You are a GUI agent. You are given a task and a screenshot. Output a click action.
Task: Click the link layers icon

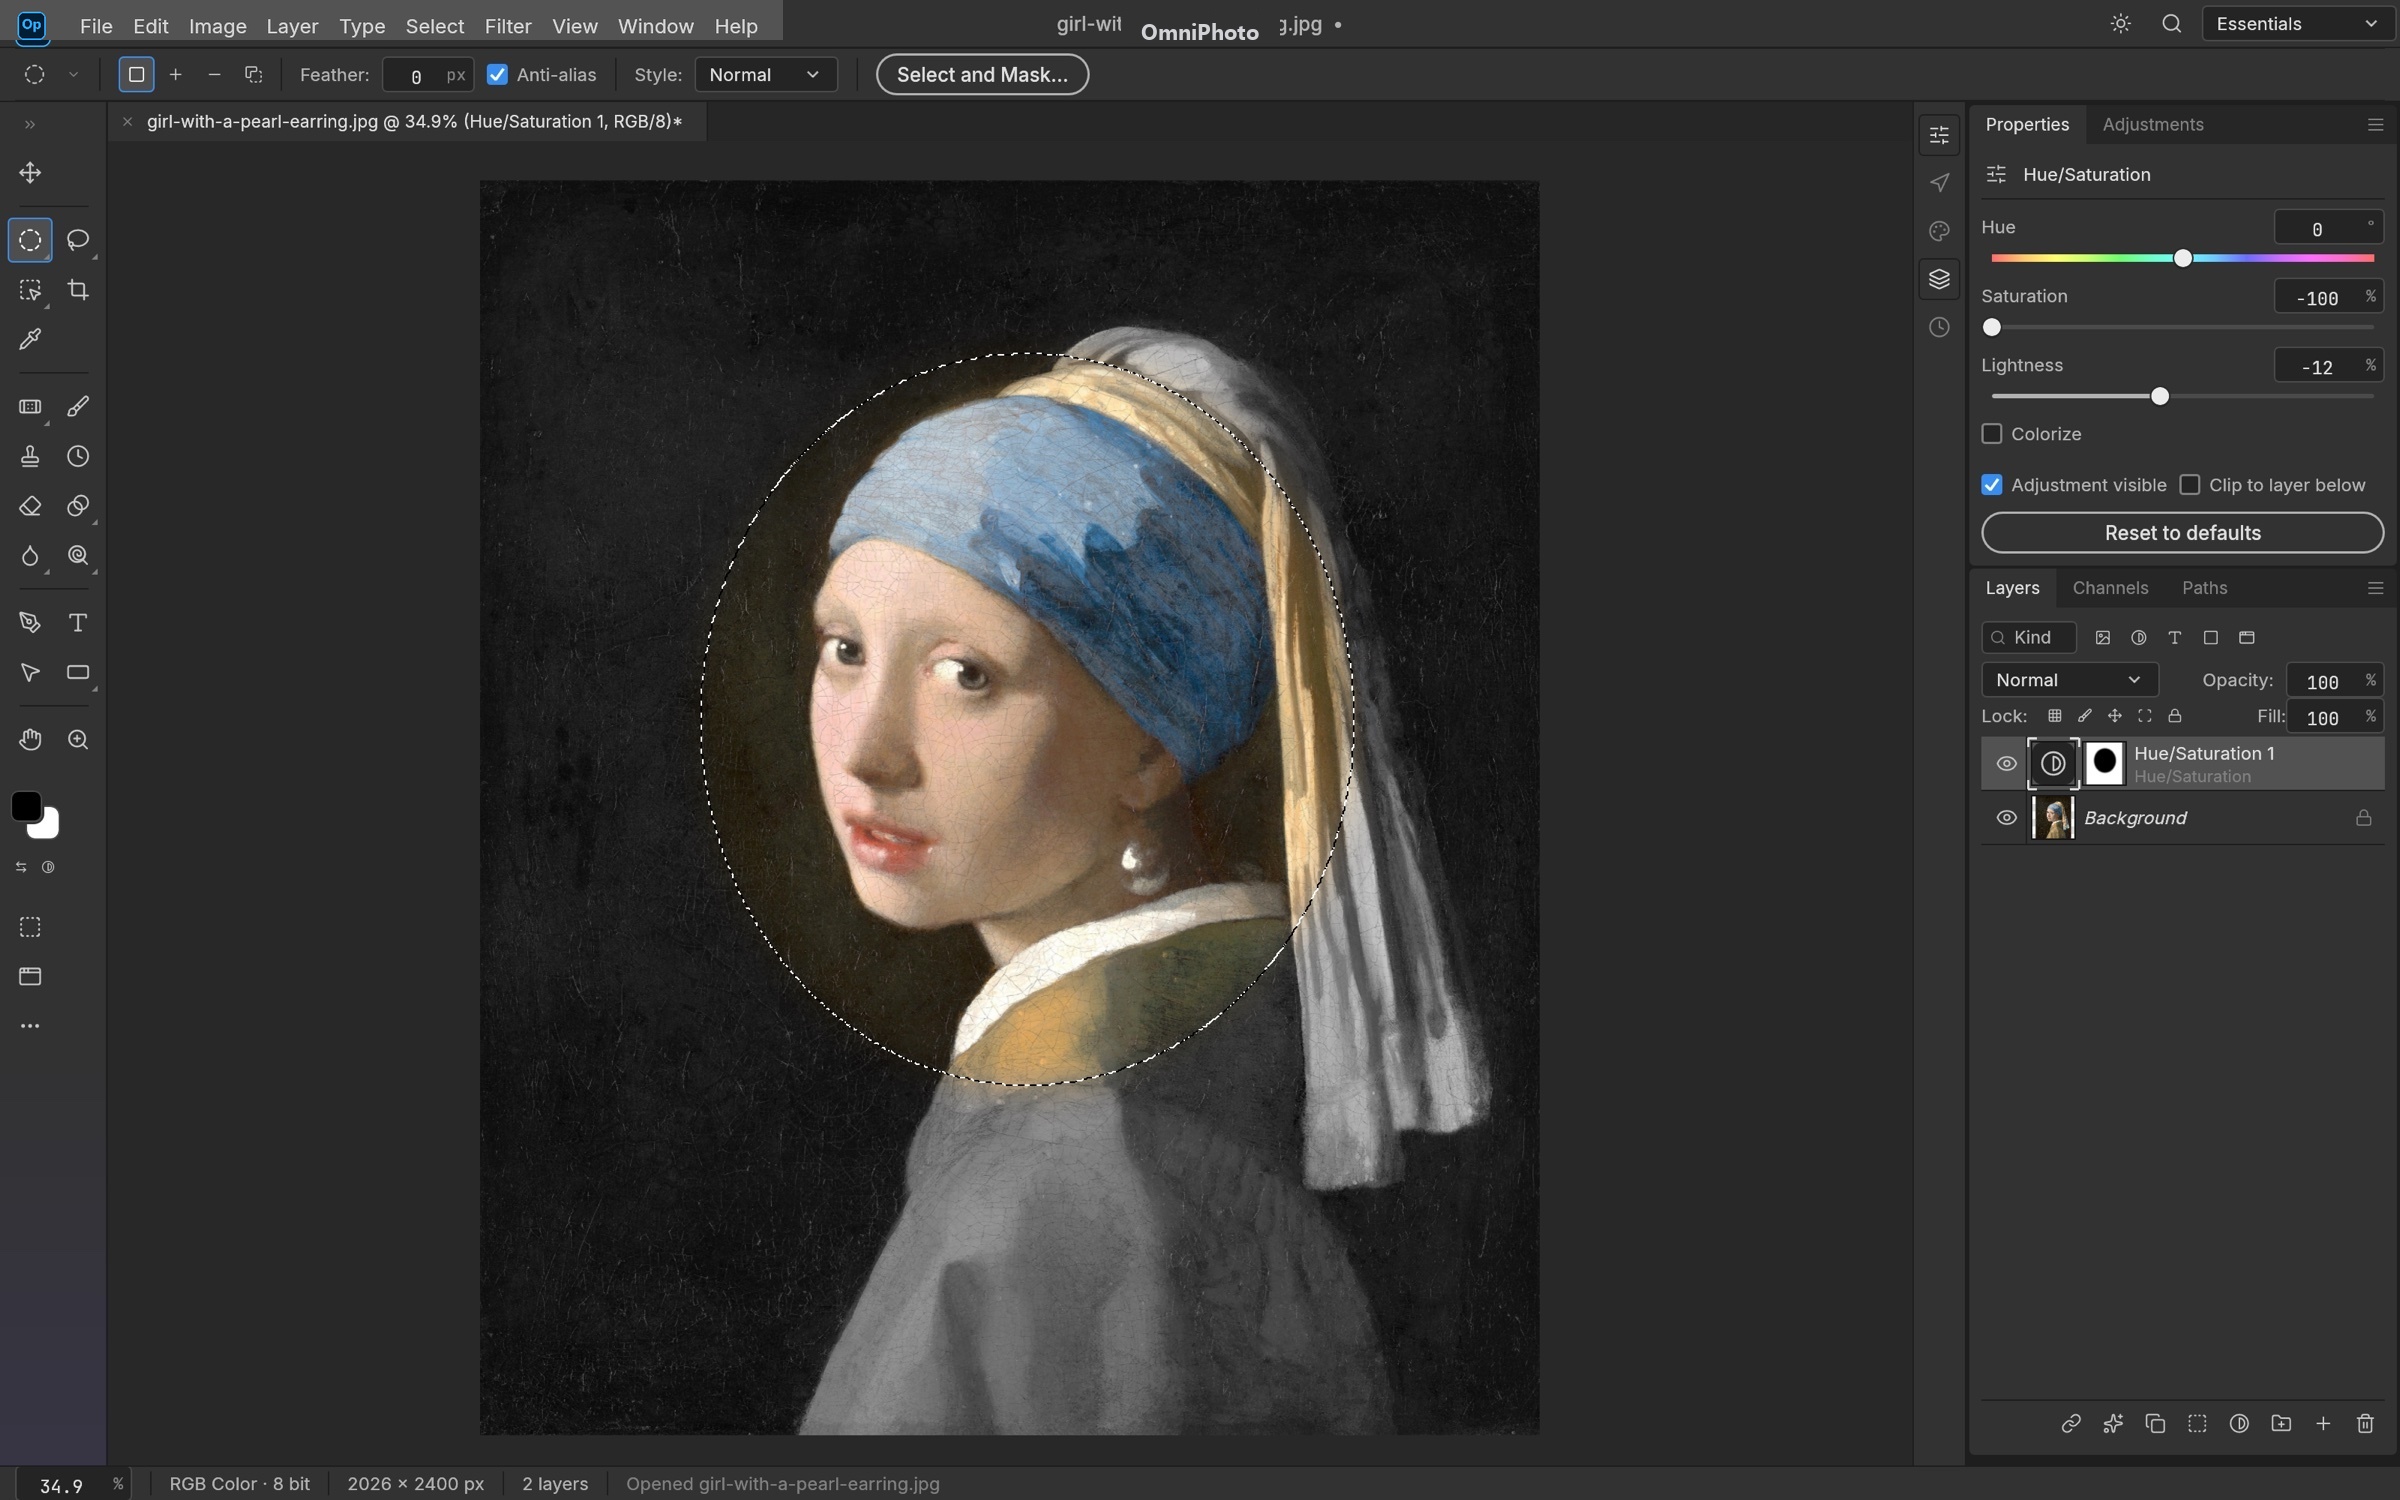[x=2071, y=1423]
